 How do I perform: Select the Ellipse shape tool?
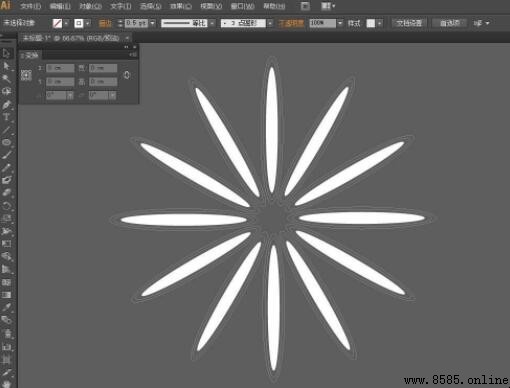6,142
